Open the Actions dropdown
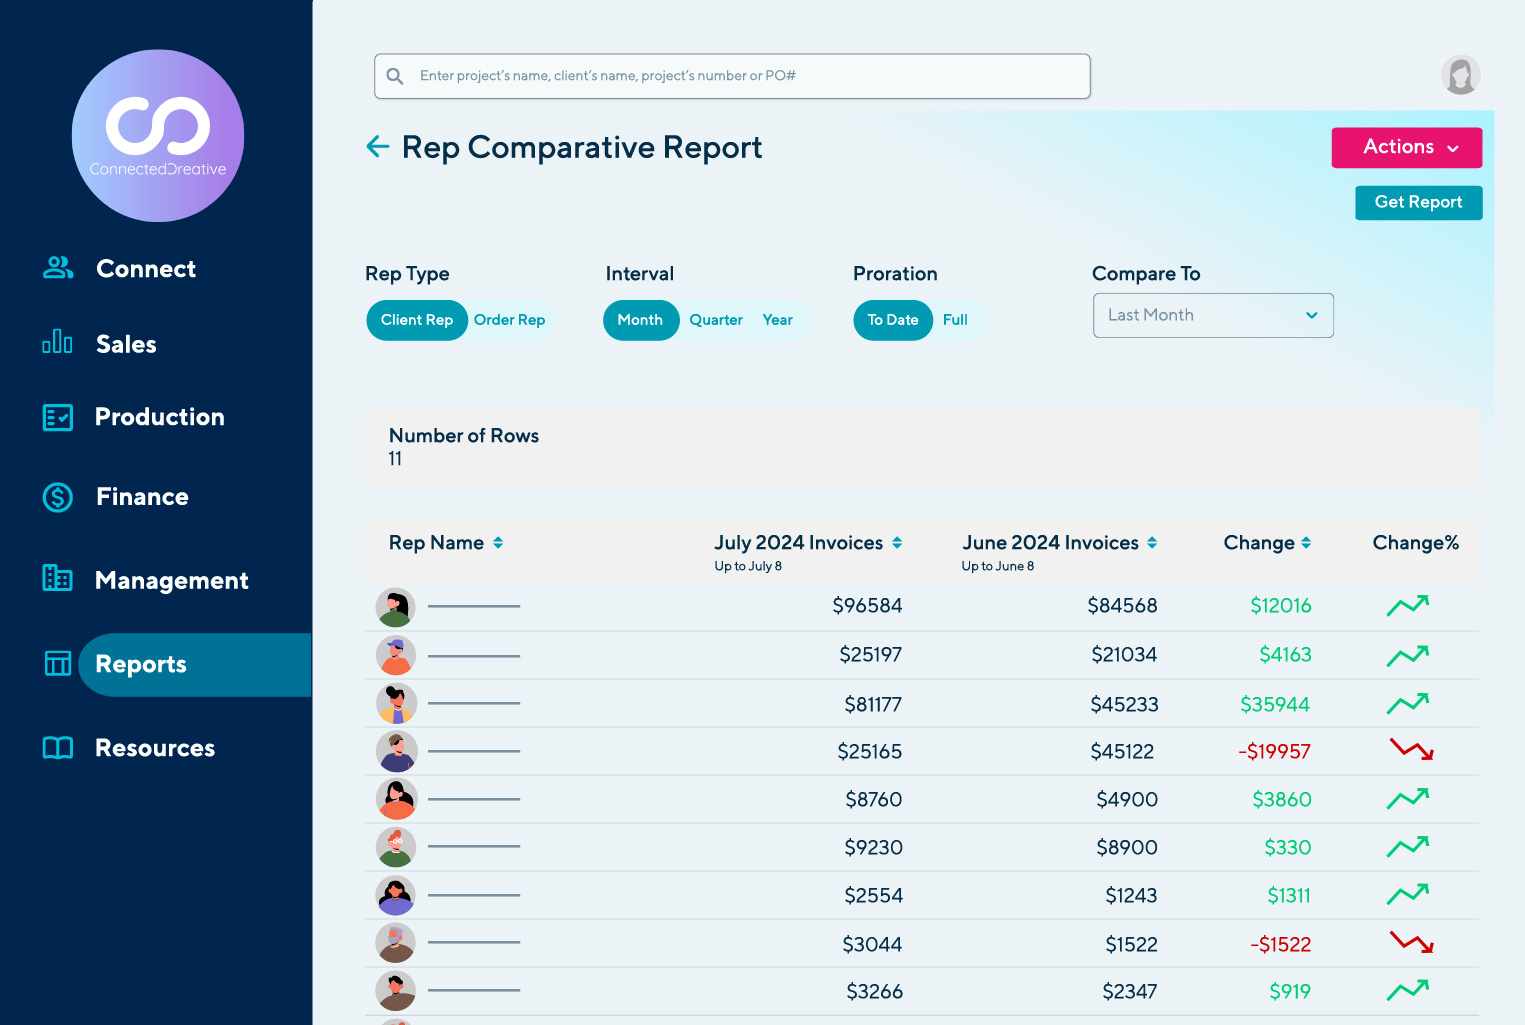 [1407, 148]
